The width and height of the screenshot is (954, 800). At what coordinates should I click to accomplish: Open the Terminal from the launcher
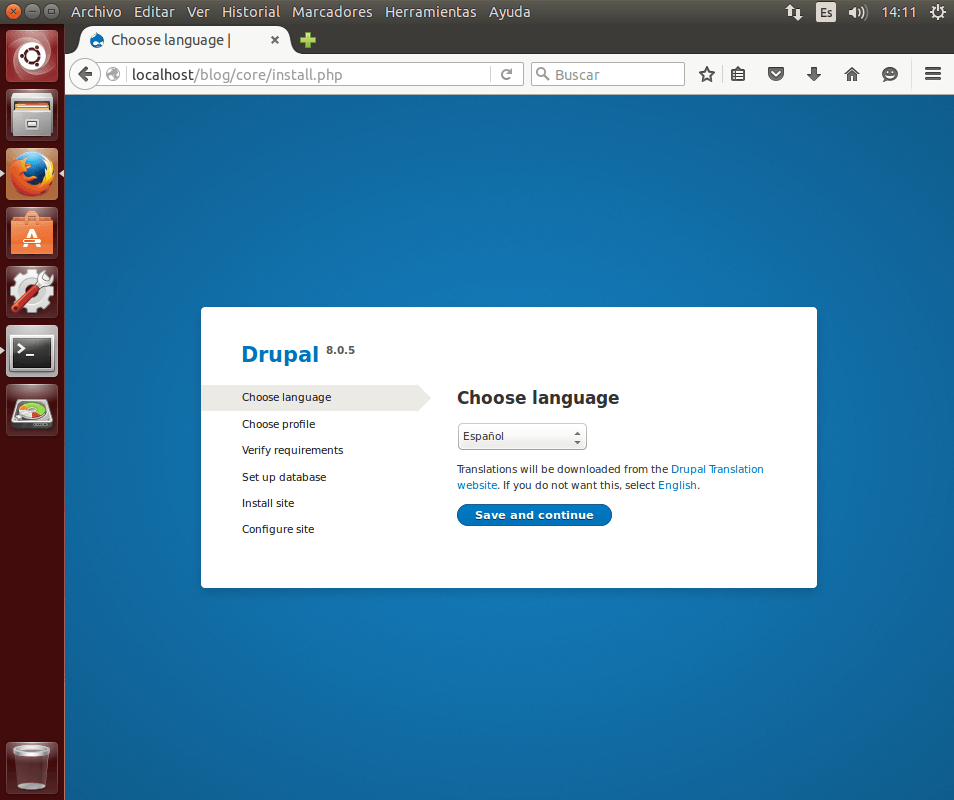click(32, 352)
